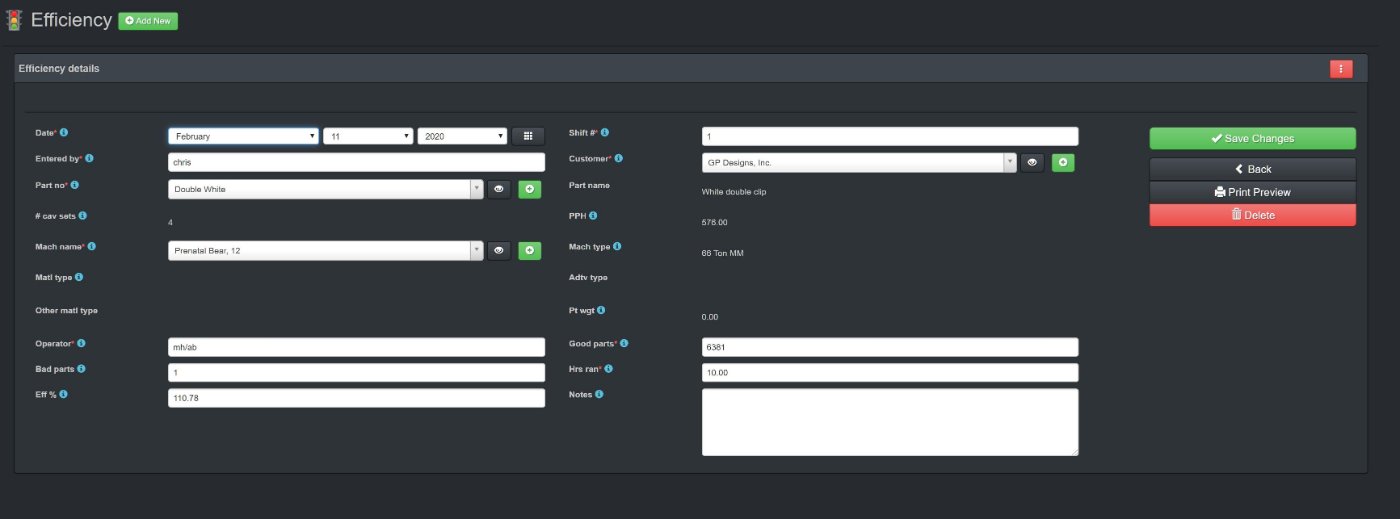Click the Operator info icon

tap(82, 343)
